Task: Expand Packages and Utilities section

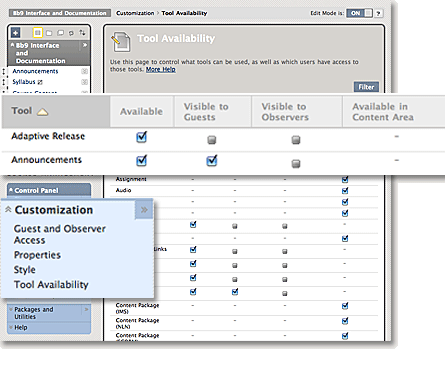Action: [11, 309]
